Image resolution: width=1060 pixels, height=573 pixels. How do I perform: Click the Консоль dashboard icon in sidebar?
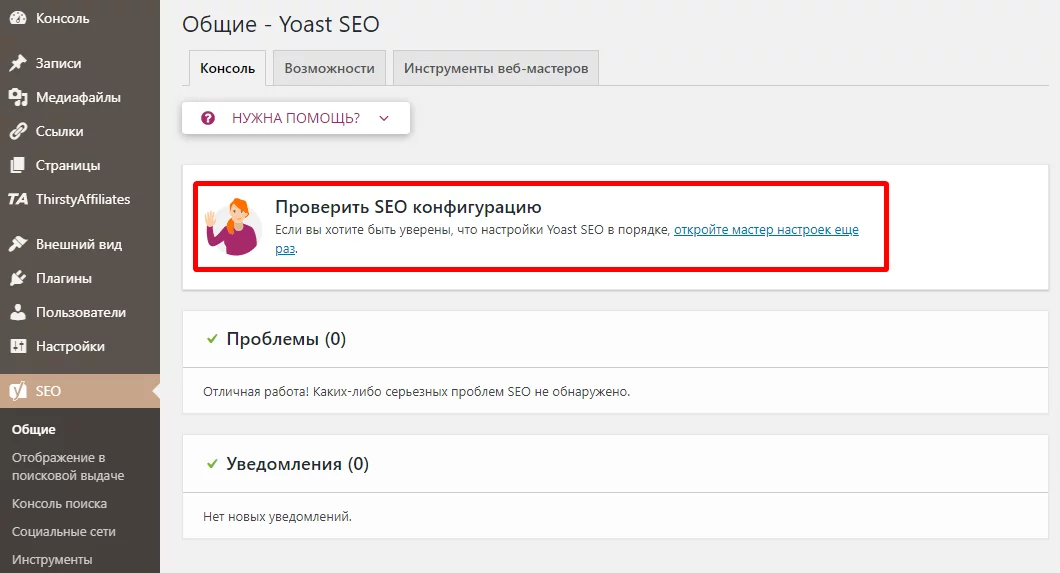coord(18,18)
